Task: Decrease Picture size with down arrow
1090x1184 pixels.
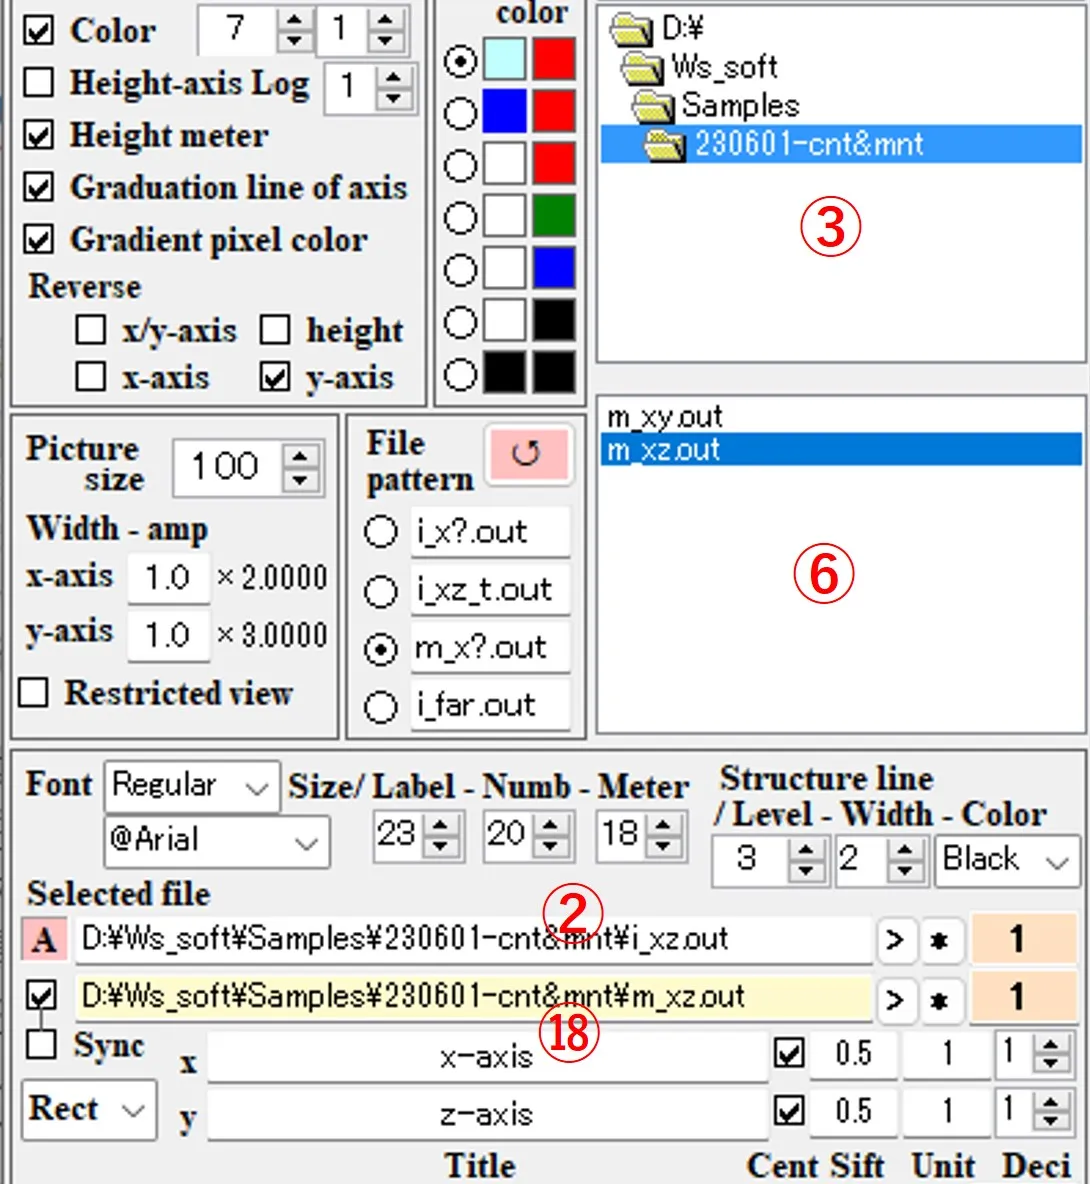Action: (x=300, y=480)
